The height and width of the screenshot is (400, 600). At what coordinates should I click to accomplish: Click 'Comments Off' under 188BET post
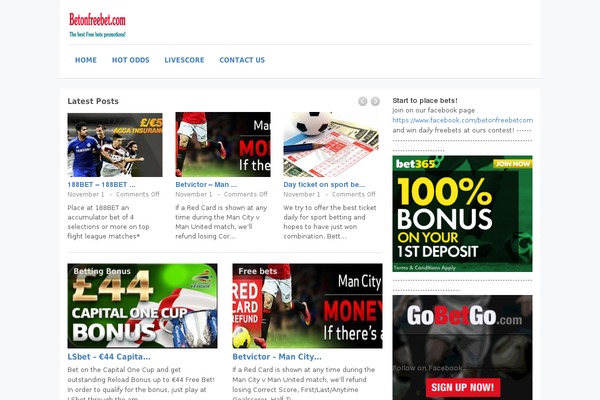[138, 194]
